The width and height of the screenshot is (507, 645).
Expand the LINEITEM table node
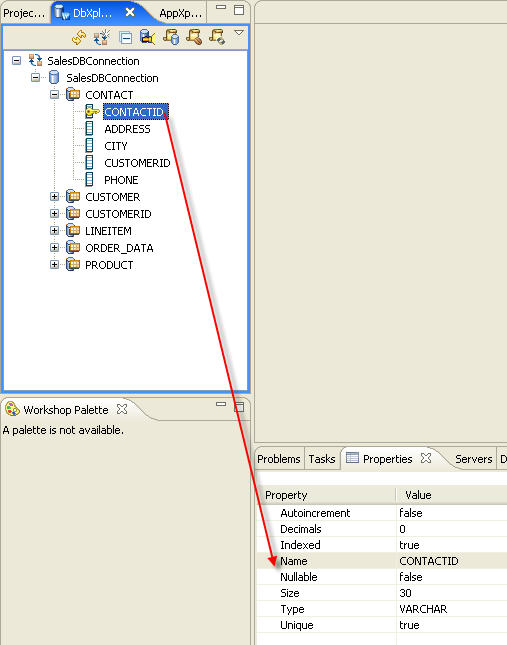coord(54,230)
